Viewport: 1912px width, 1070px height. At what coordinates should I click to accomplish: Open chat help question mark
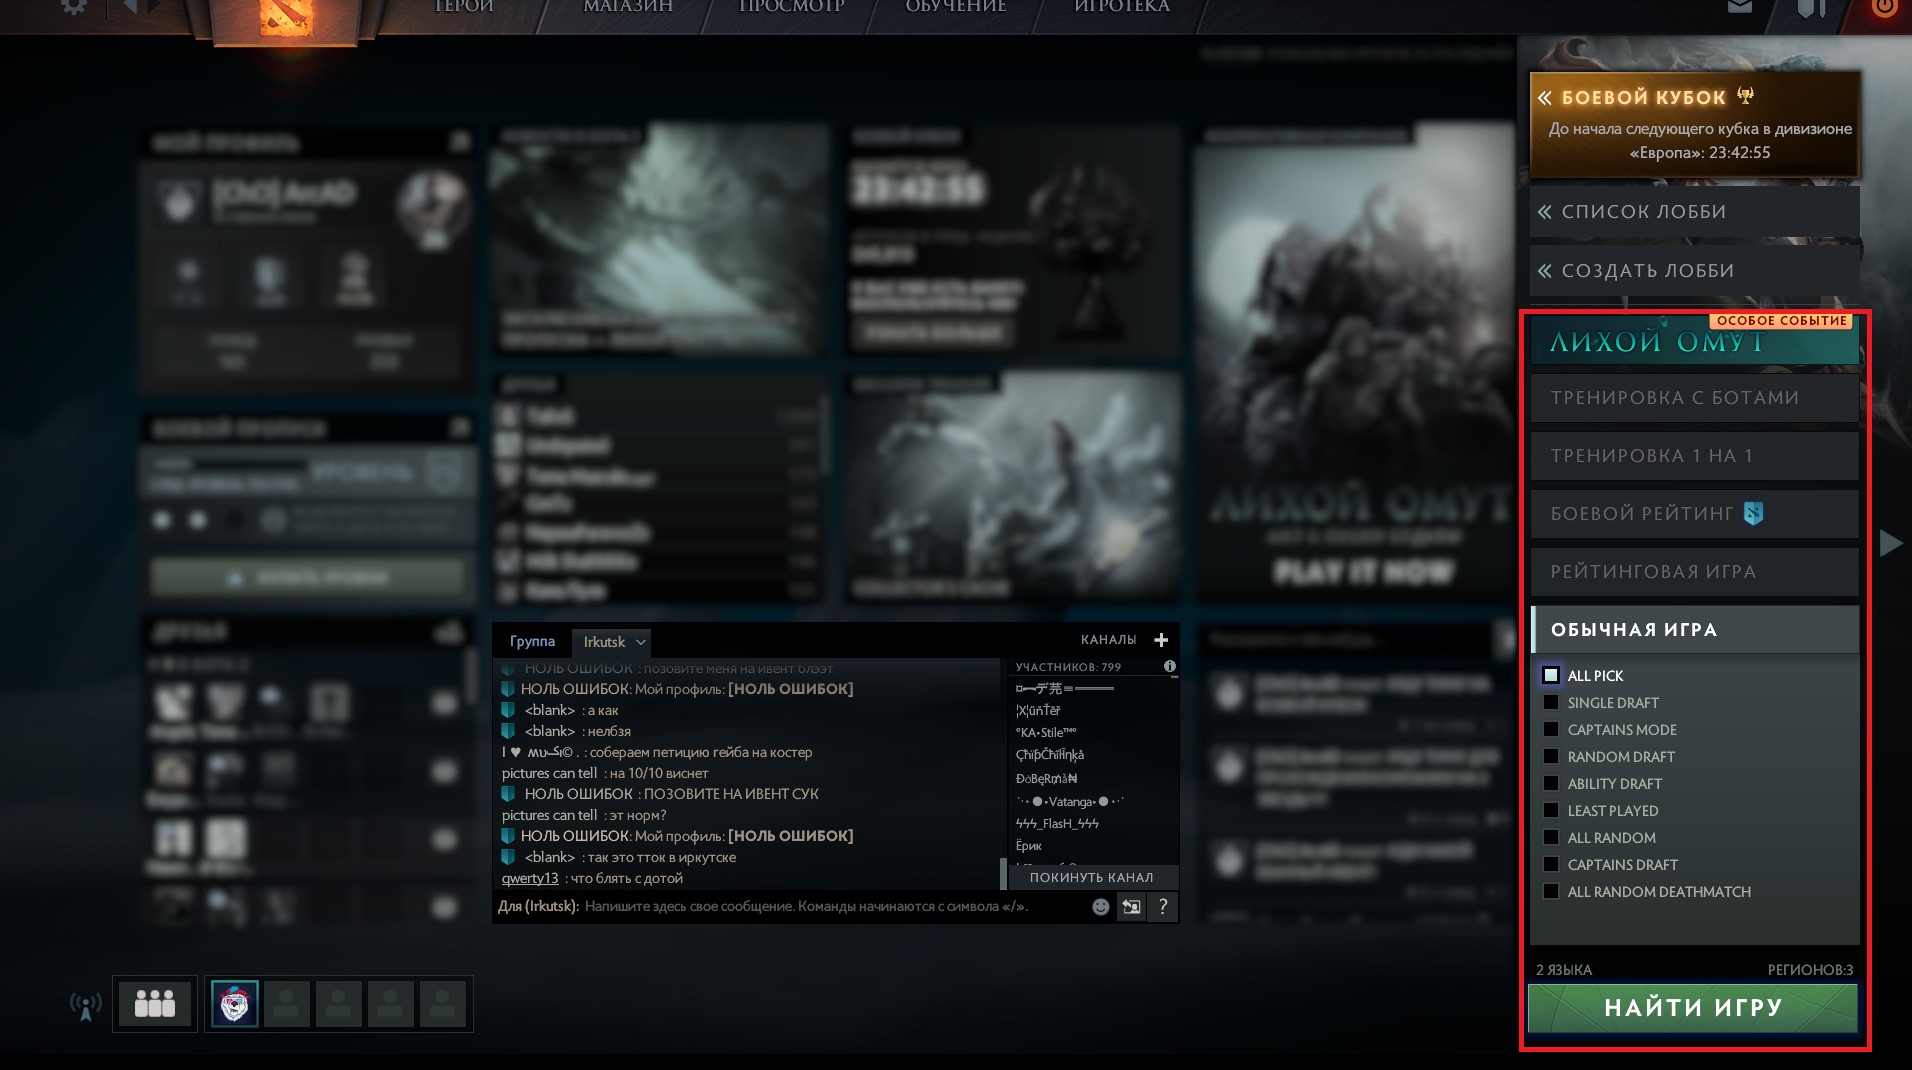point(1162,907)
